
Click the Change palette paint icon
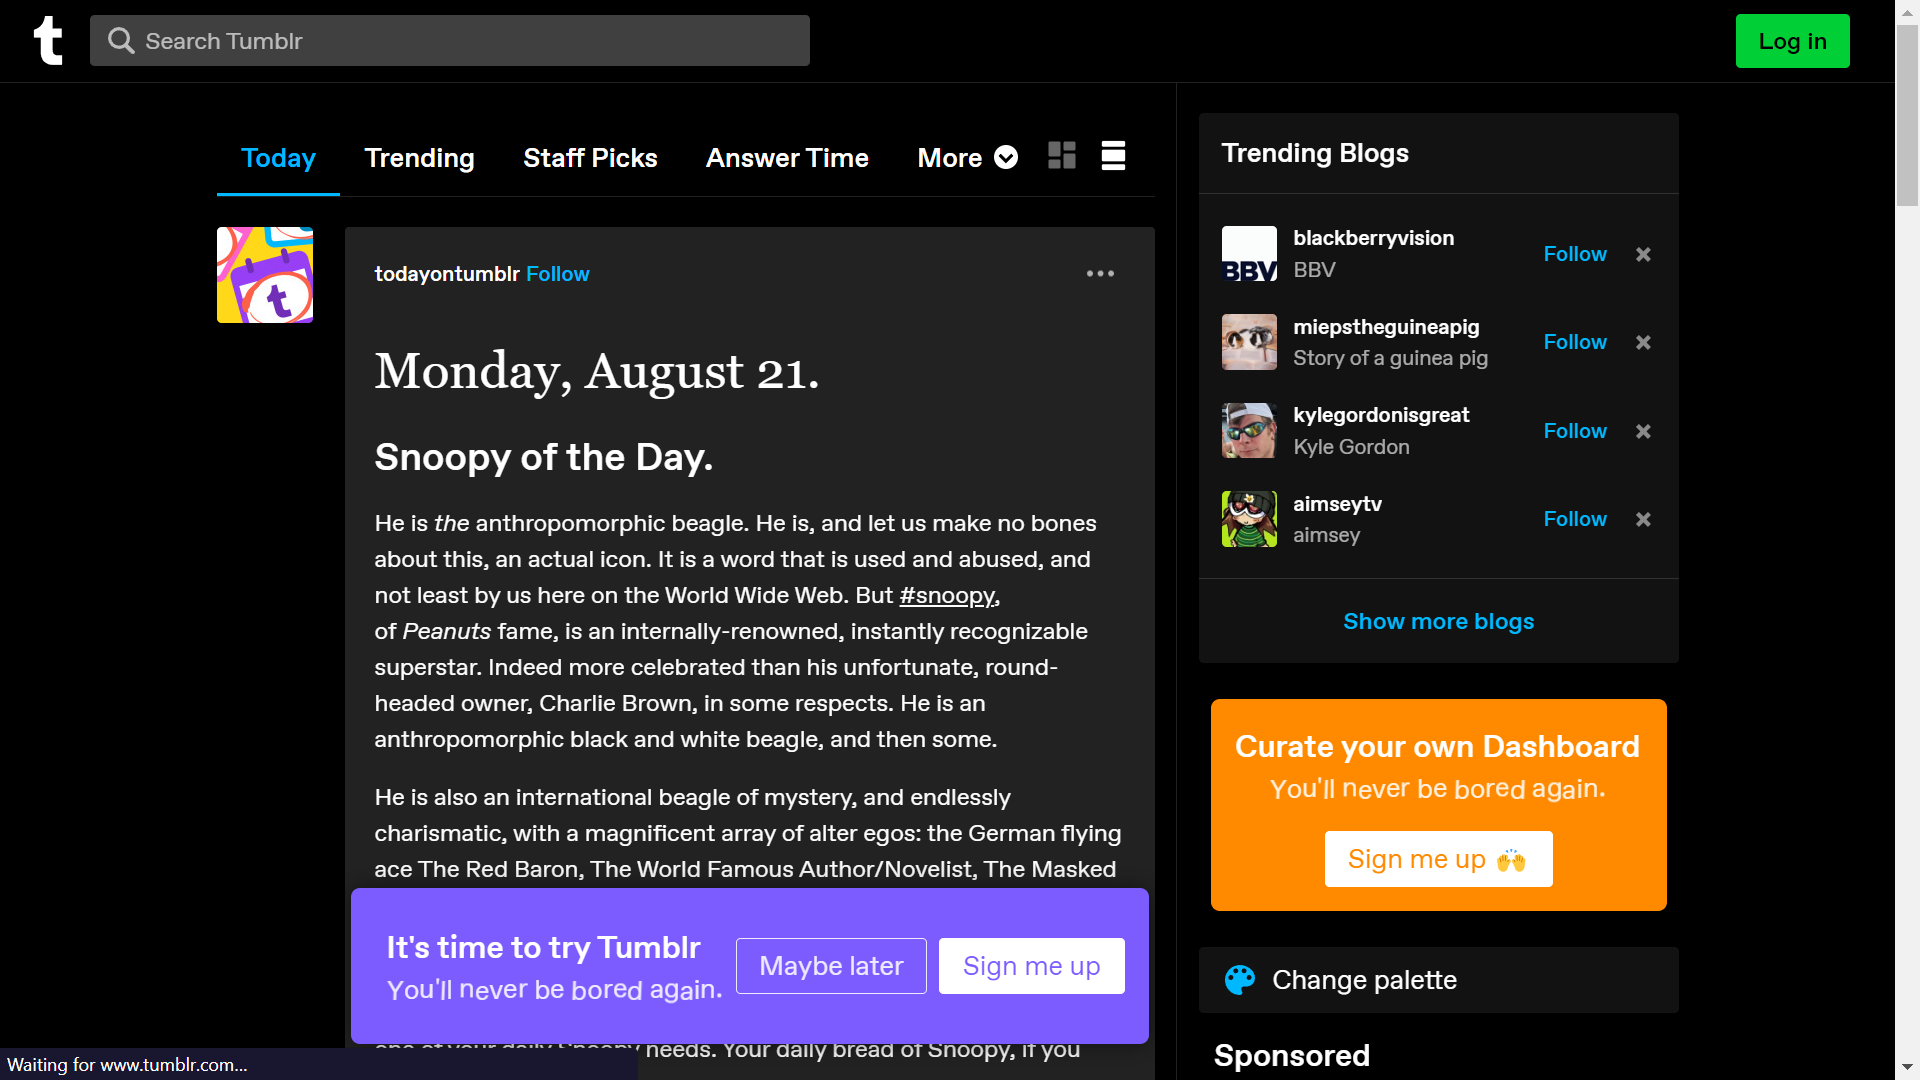(x=1240, y=980)
